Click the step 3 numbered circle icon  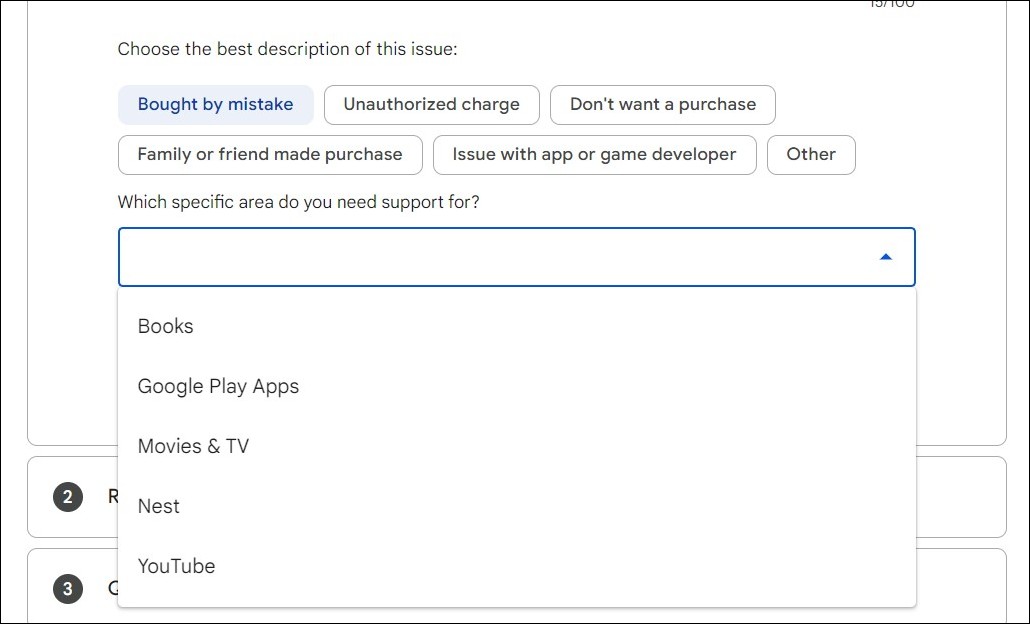[67, 589]
